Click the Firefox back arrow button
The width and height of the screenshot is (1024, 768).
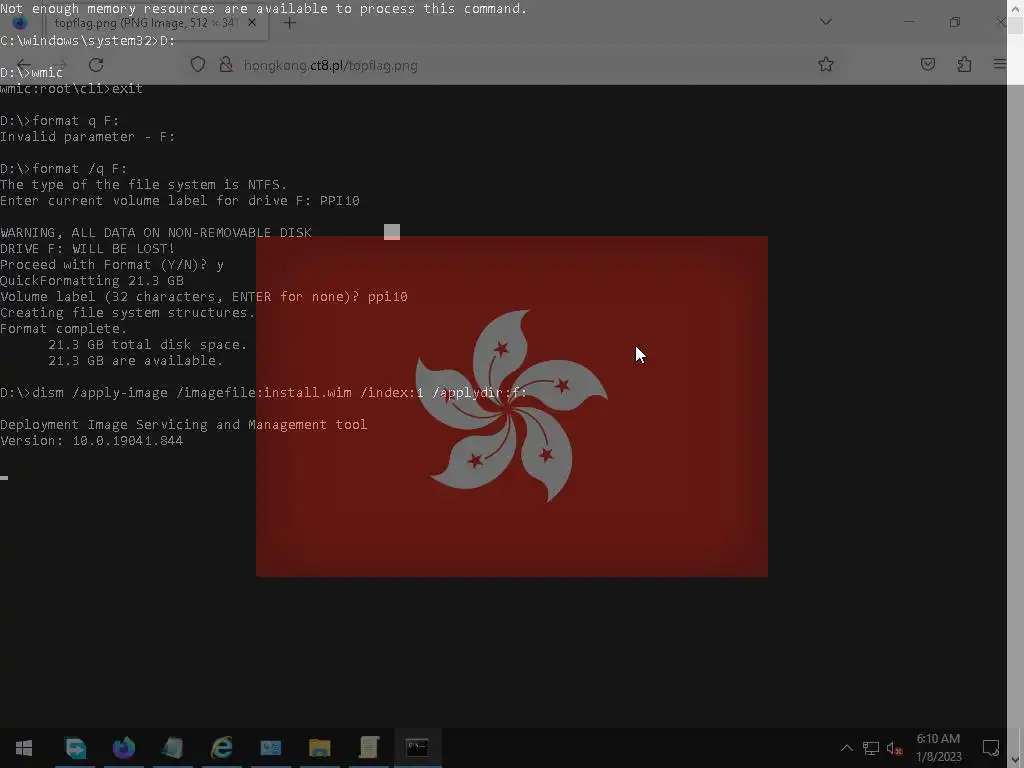click(24, 65)
